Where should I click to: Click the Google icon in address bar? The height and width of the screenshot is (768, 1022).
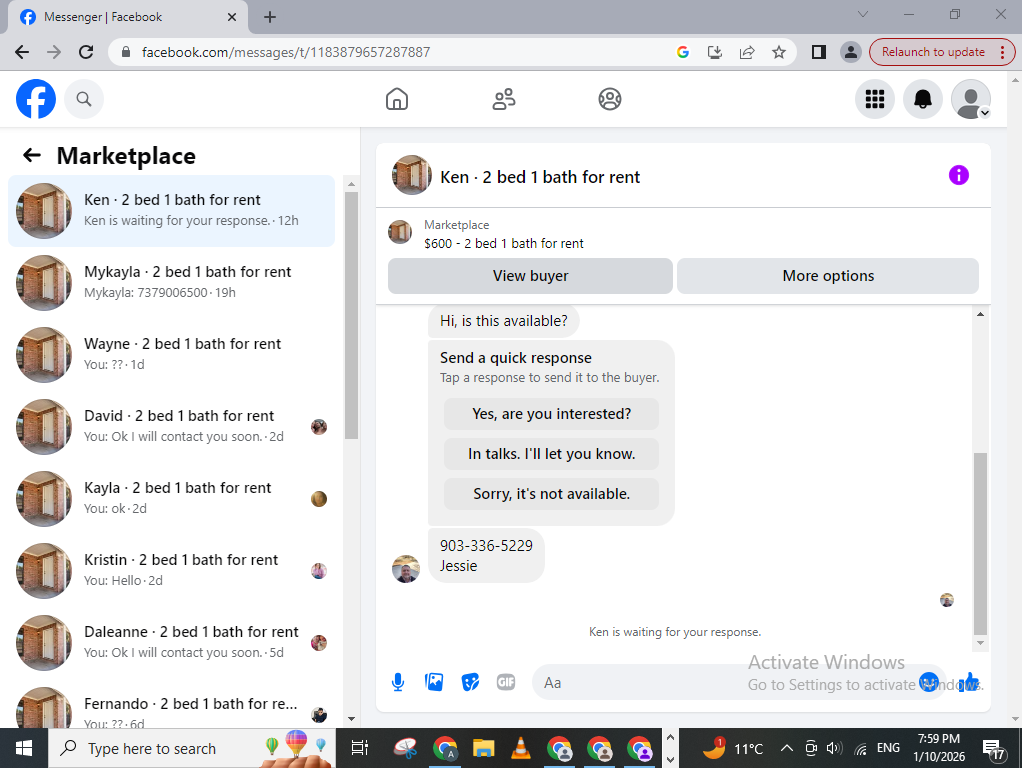[682, 52]
